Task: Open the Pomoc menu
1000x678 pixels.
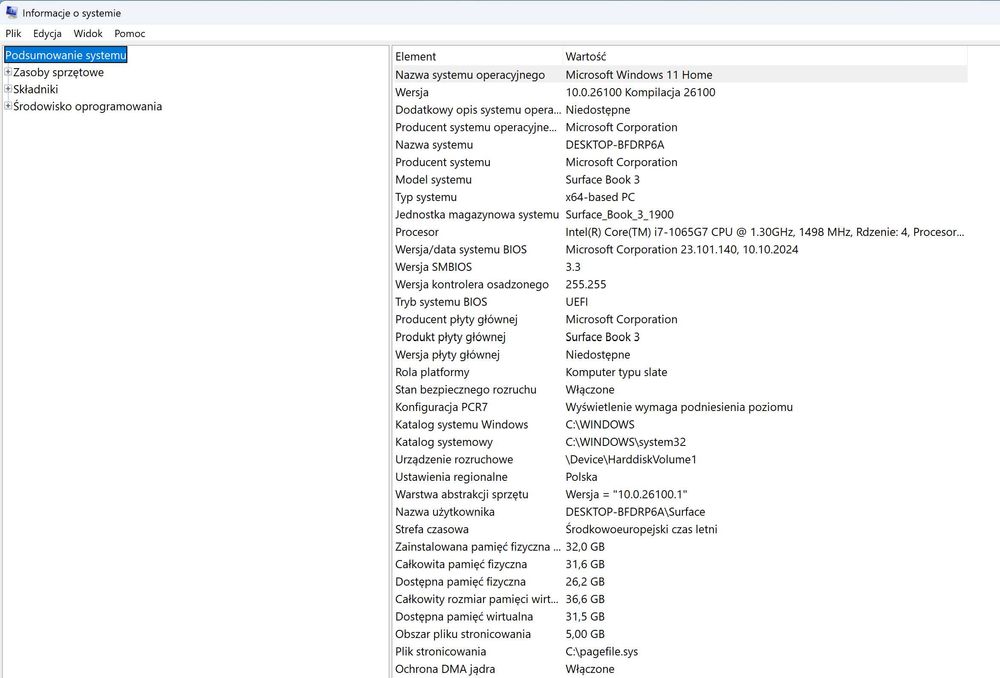Action: point(129,33)
